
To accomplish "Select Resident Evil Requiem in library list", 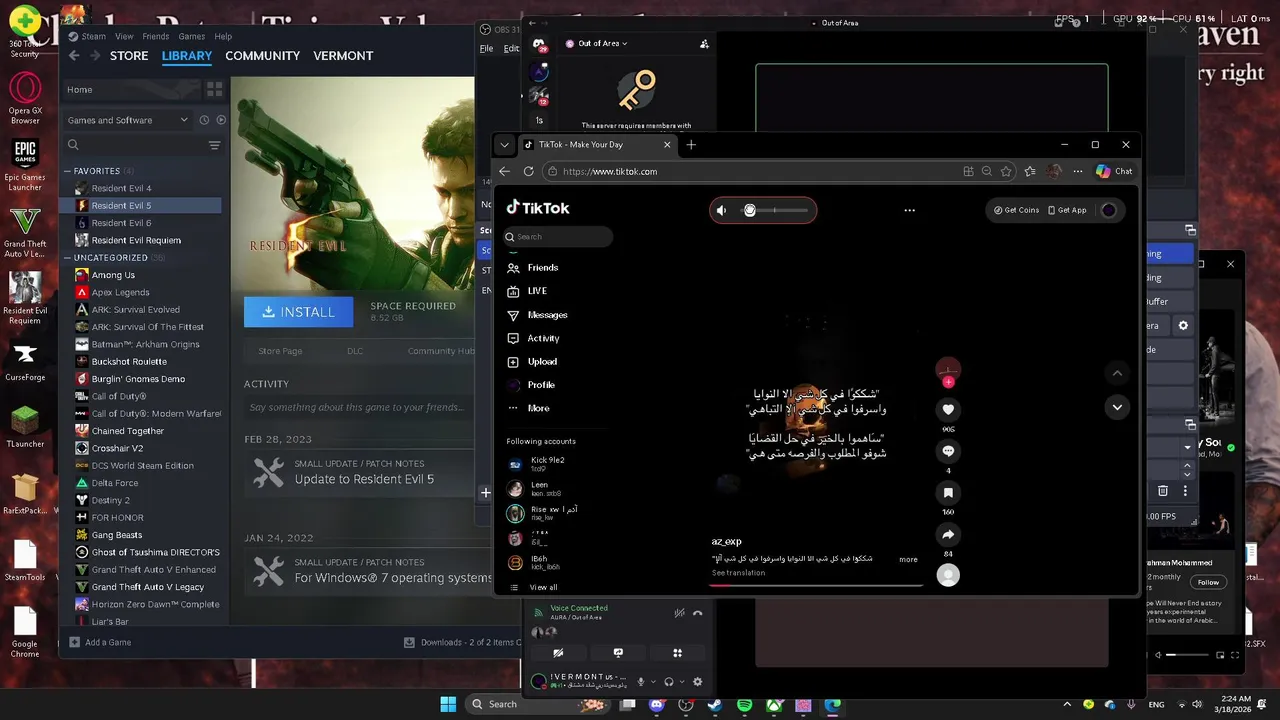I will (136, 240).
